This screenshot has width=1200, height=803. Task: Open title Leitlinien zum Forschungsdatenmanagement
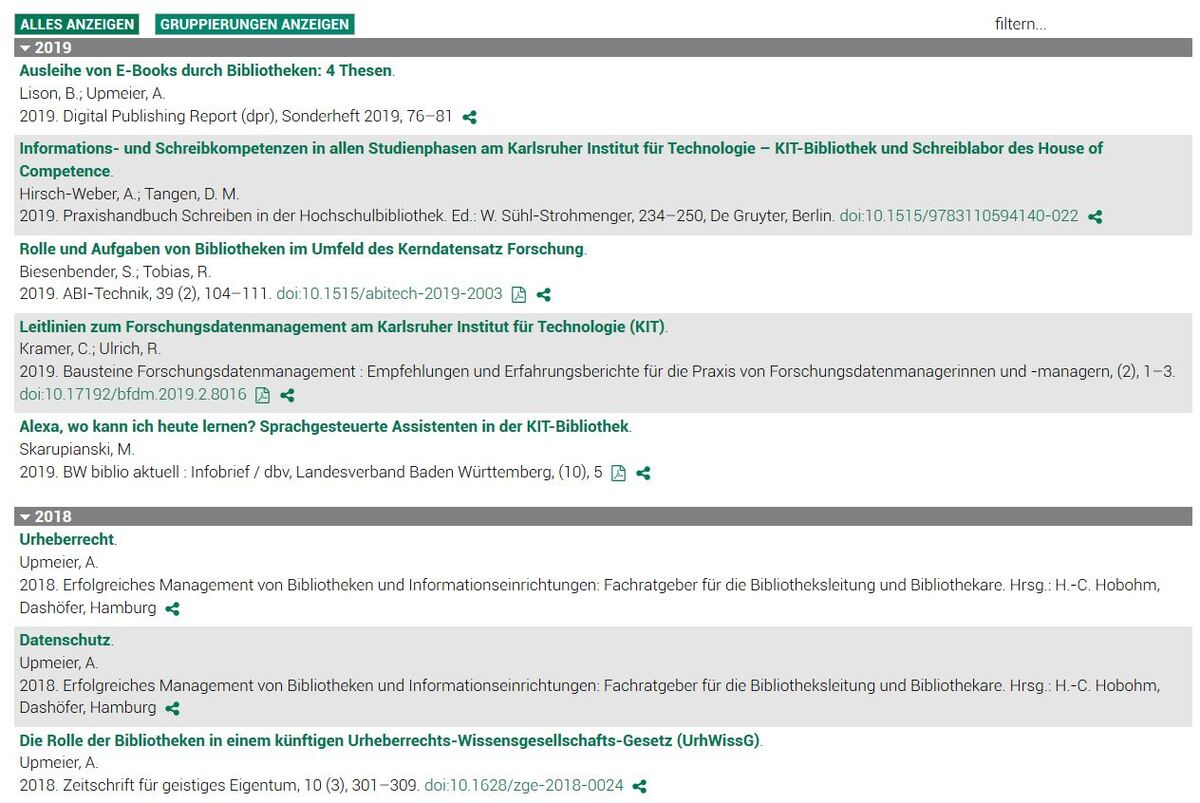pos(342,327)
